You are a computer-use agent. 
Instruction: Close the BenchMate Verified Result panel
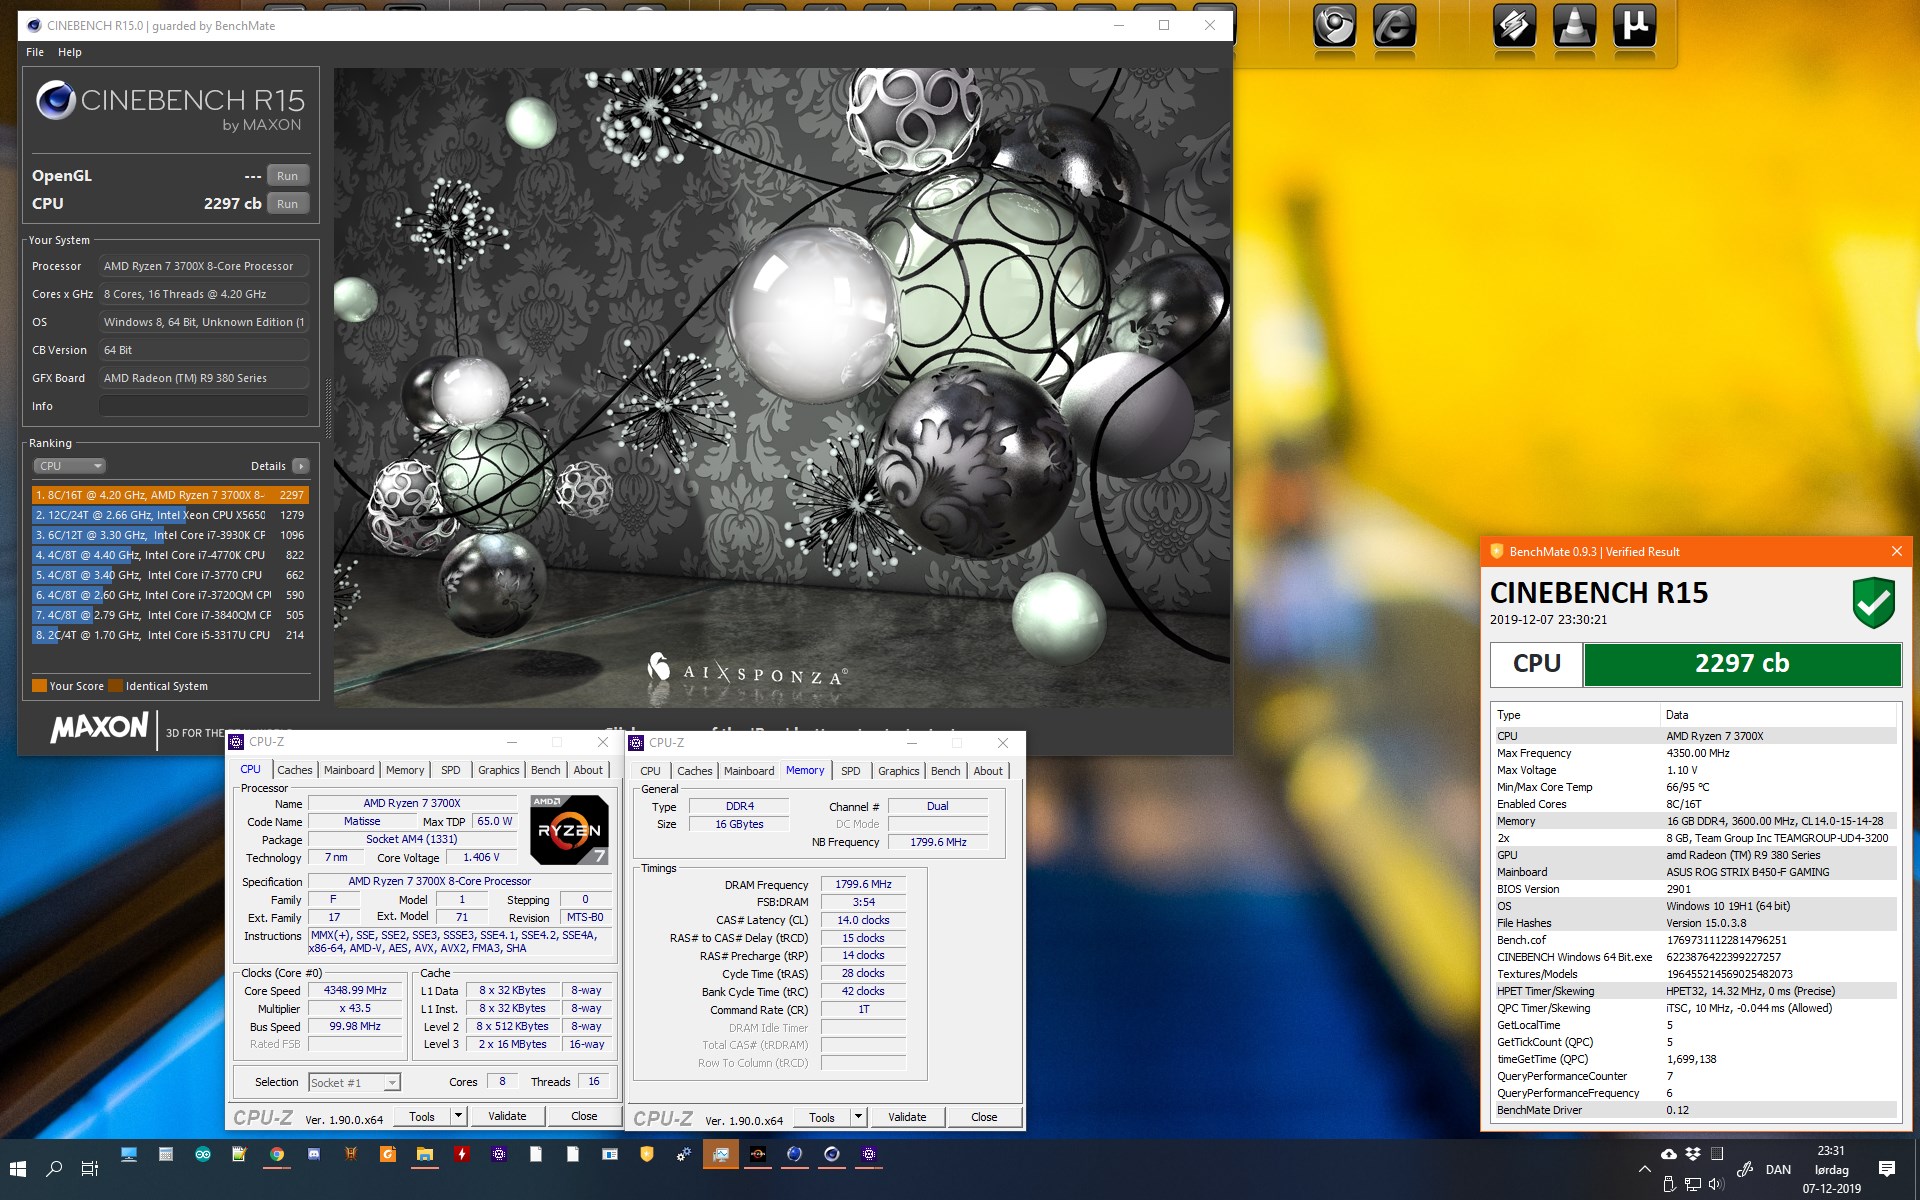click(x=1897, y=551)
